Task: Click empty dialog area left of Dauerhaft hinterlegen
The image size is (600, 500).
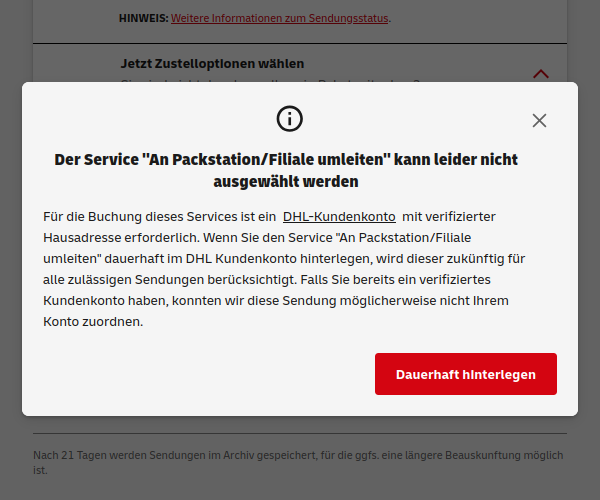Action: point(200,375)
